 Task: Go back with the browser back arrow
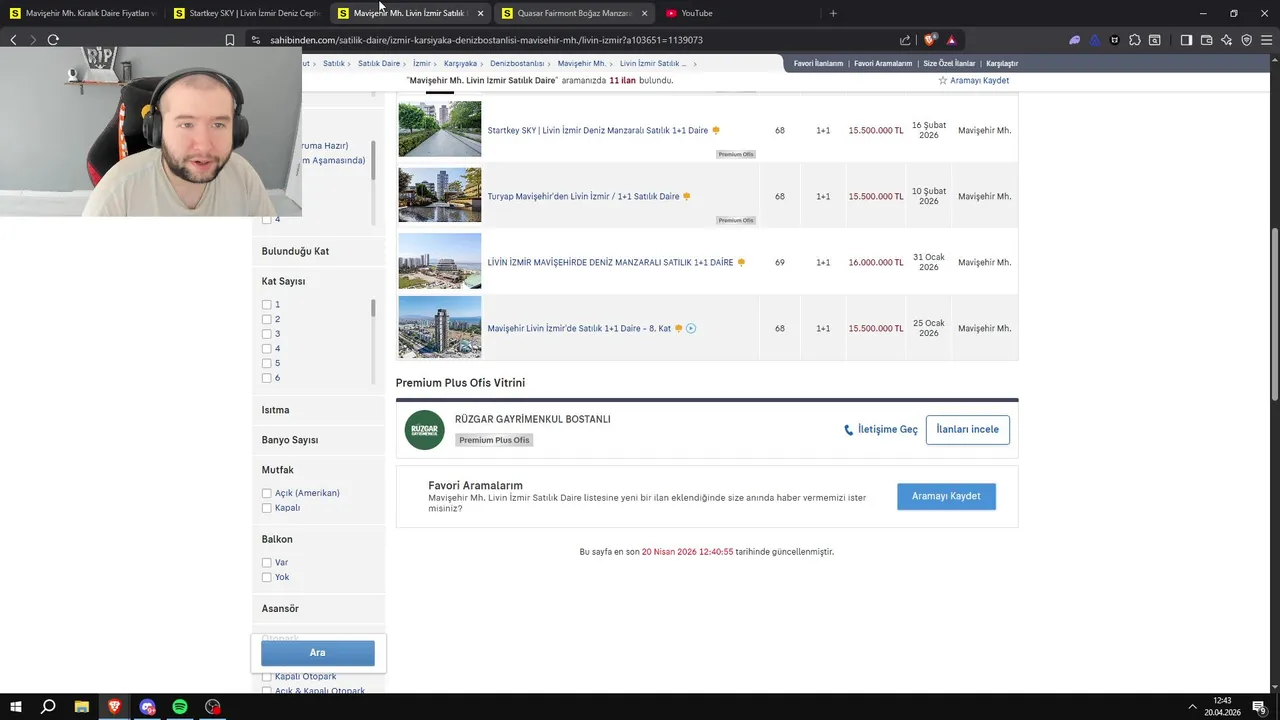[13, 40]
